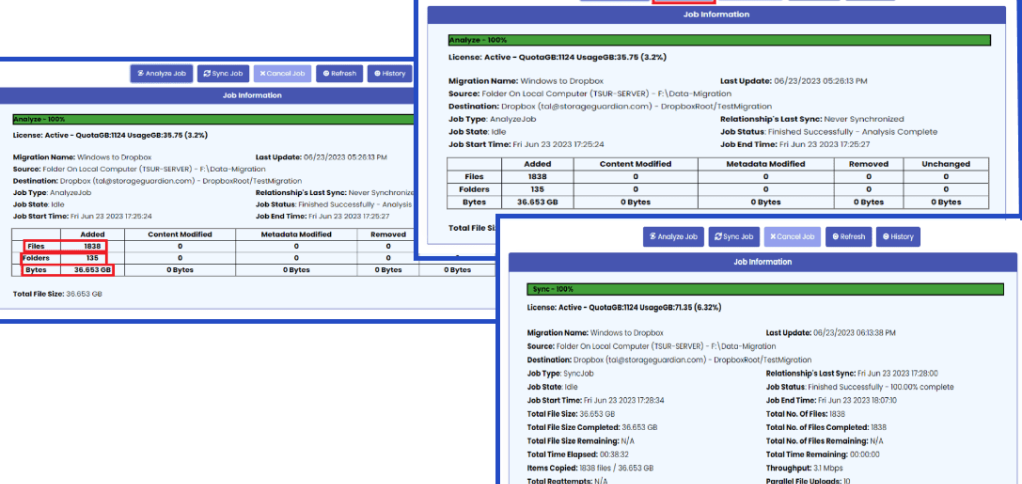Click the Files row label in top-right table

click(474, 177)
